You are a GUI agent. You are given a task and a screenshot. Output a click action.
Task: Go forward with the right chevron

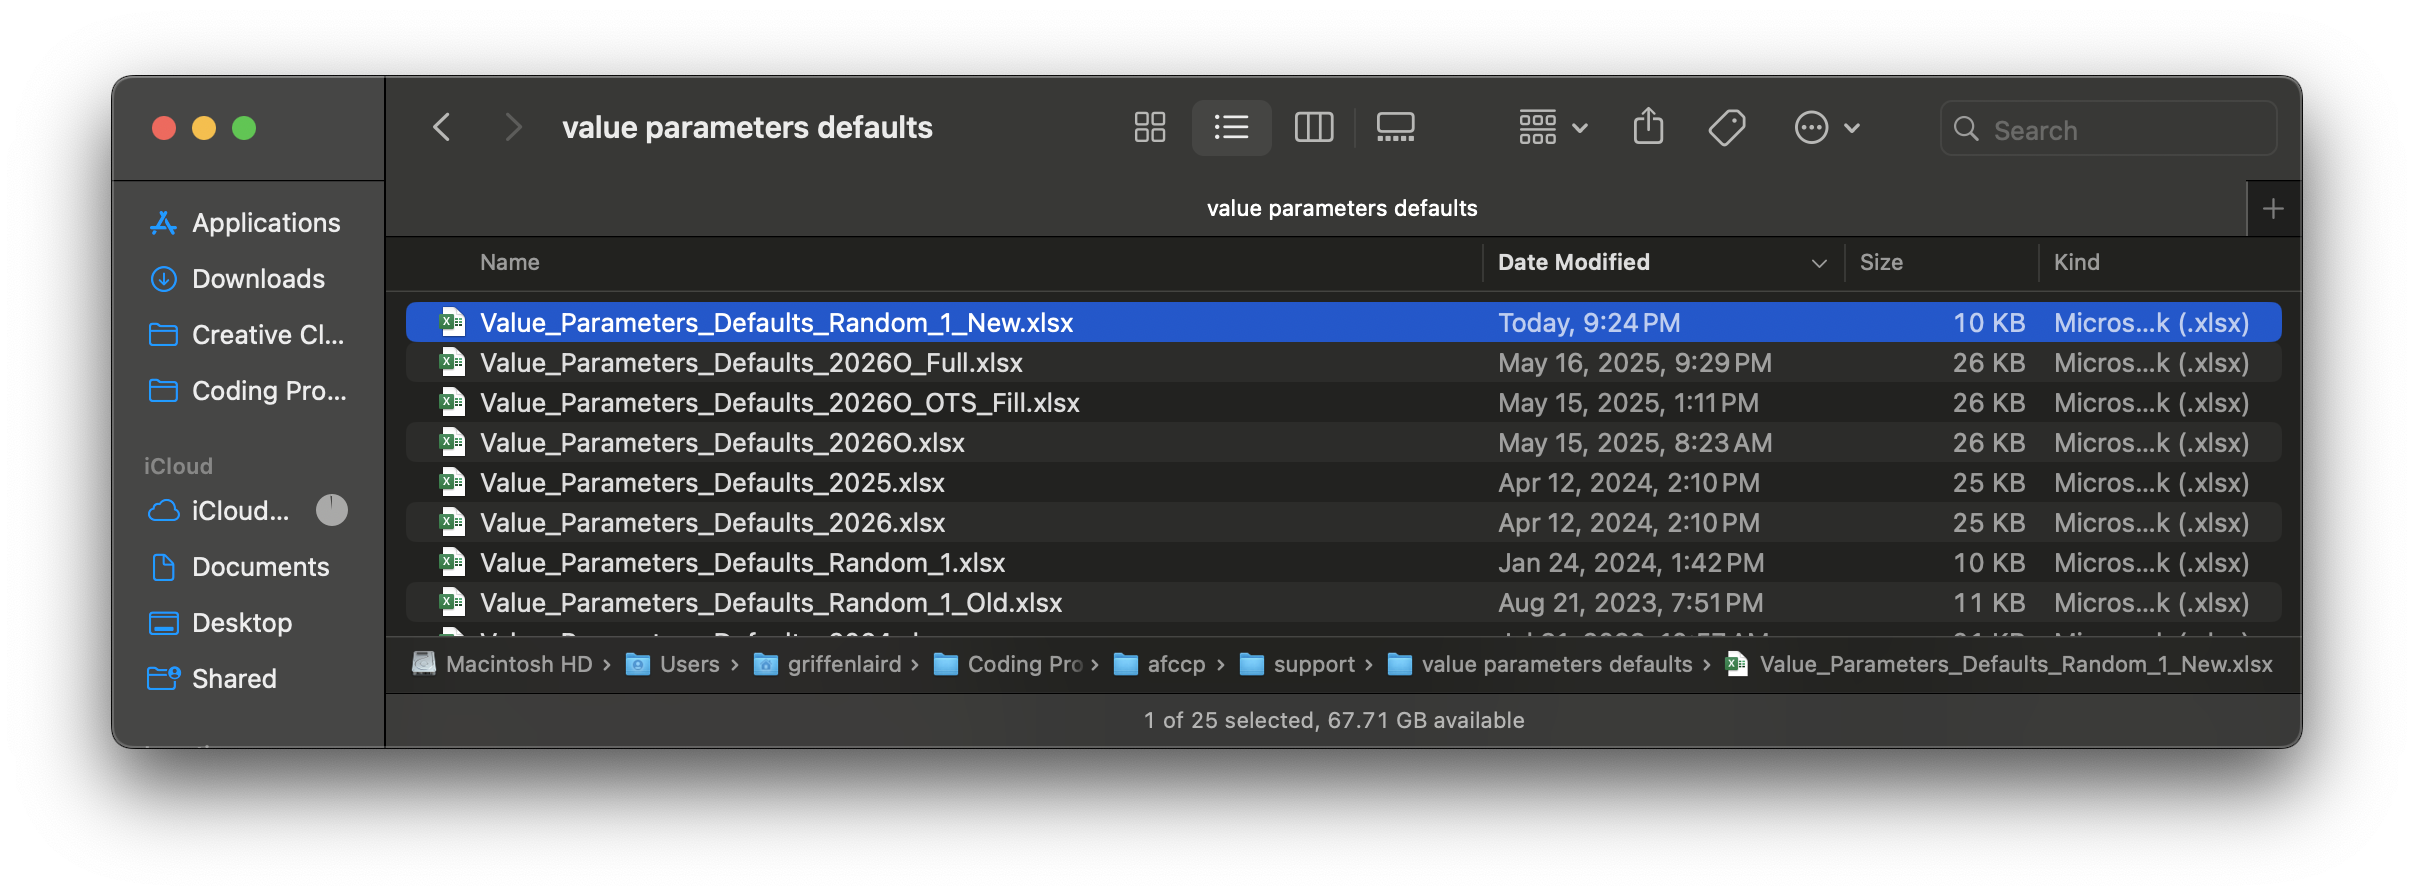coord(512,128)
